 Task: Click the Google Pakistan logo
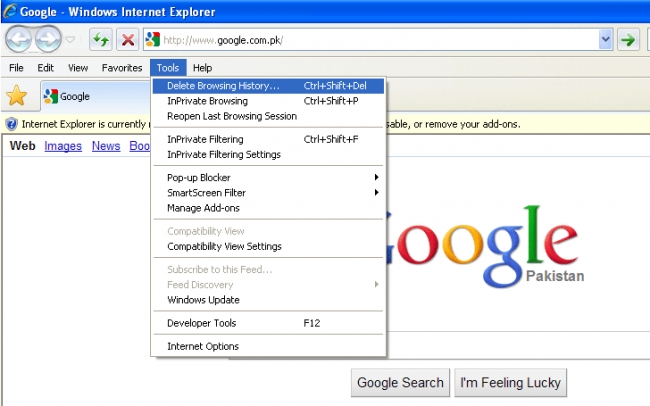click(x=485, y=246)
